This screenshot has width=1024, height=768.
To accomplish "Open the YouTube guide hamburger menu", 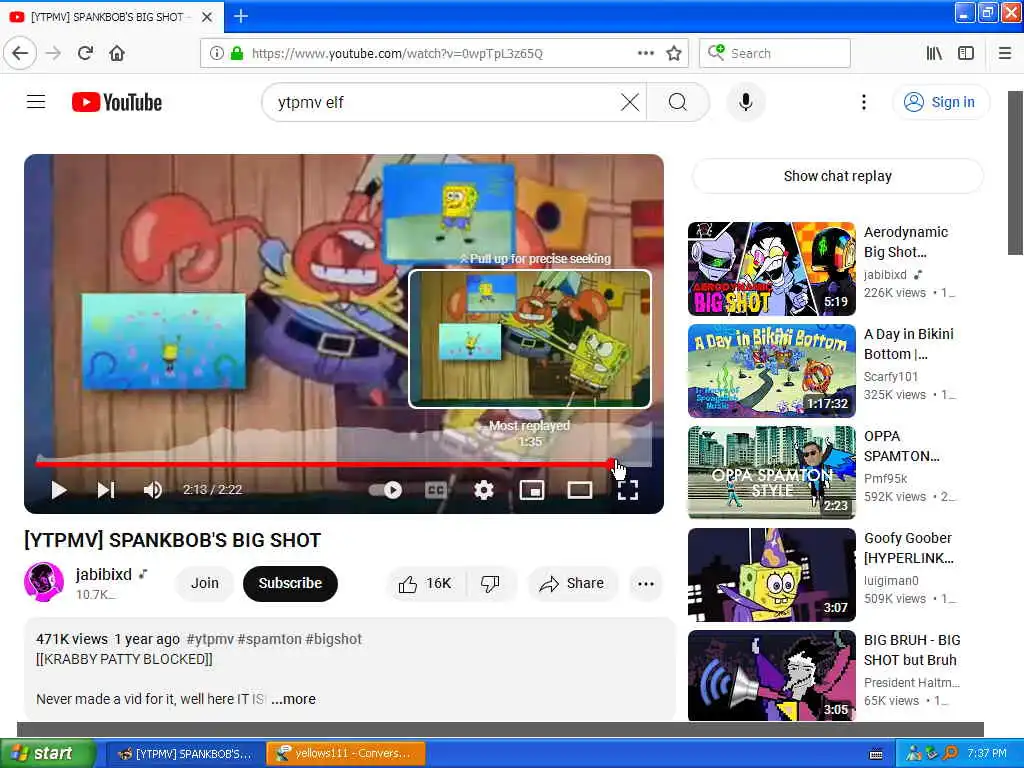I will coord(36,102).
